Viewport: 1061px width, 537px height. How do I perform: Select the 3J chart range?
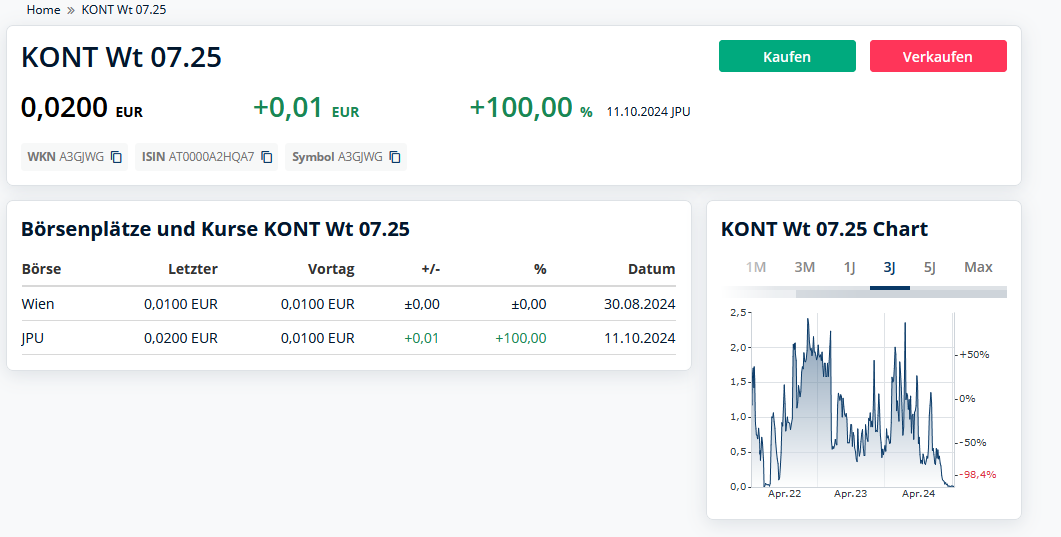[889, 267]
